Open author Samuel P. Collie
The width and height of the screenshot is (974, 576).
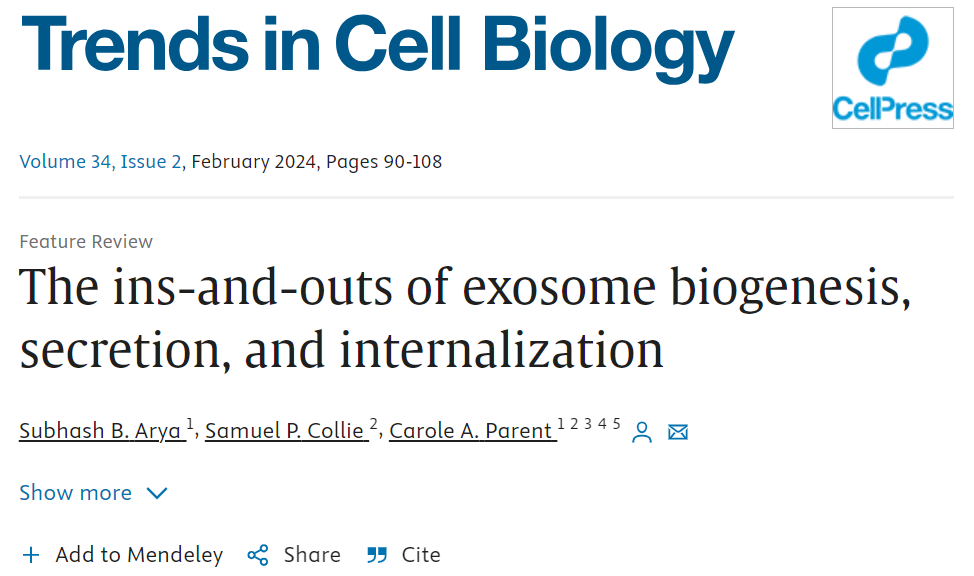286,431
